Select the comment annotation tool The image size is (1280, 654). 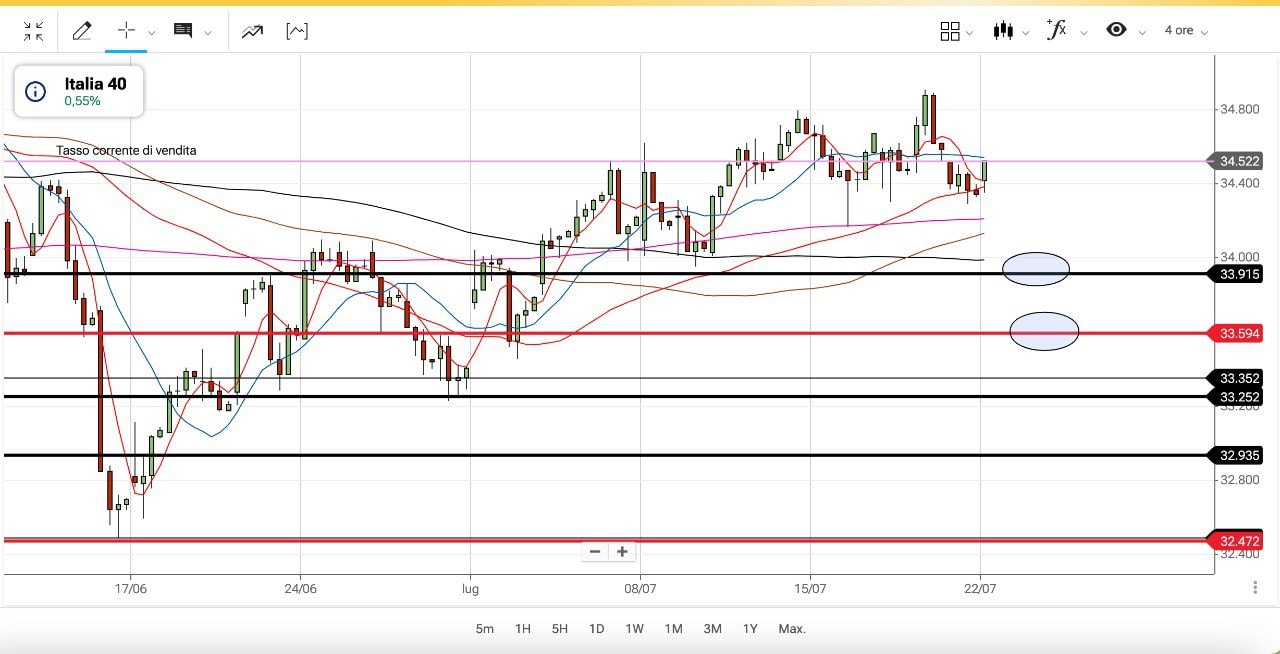183,31
